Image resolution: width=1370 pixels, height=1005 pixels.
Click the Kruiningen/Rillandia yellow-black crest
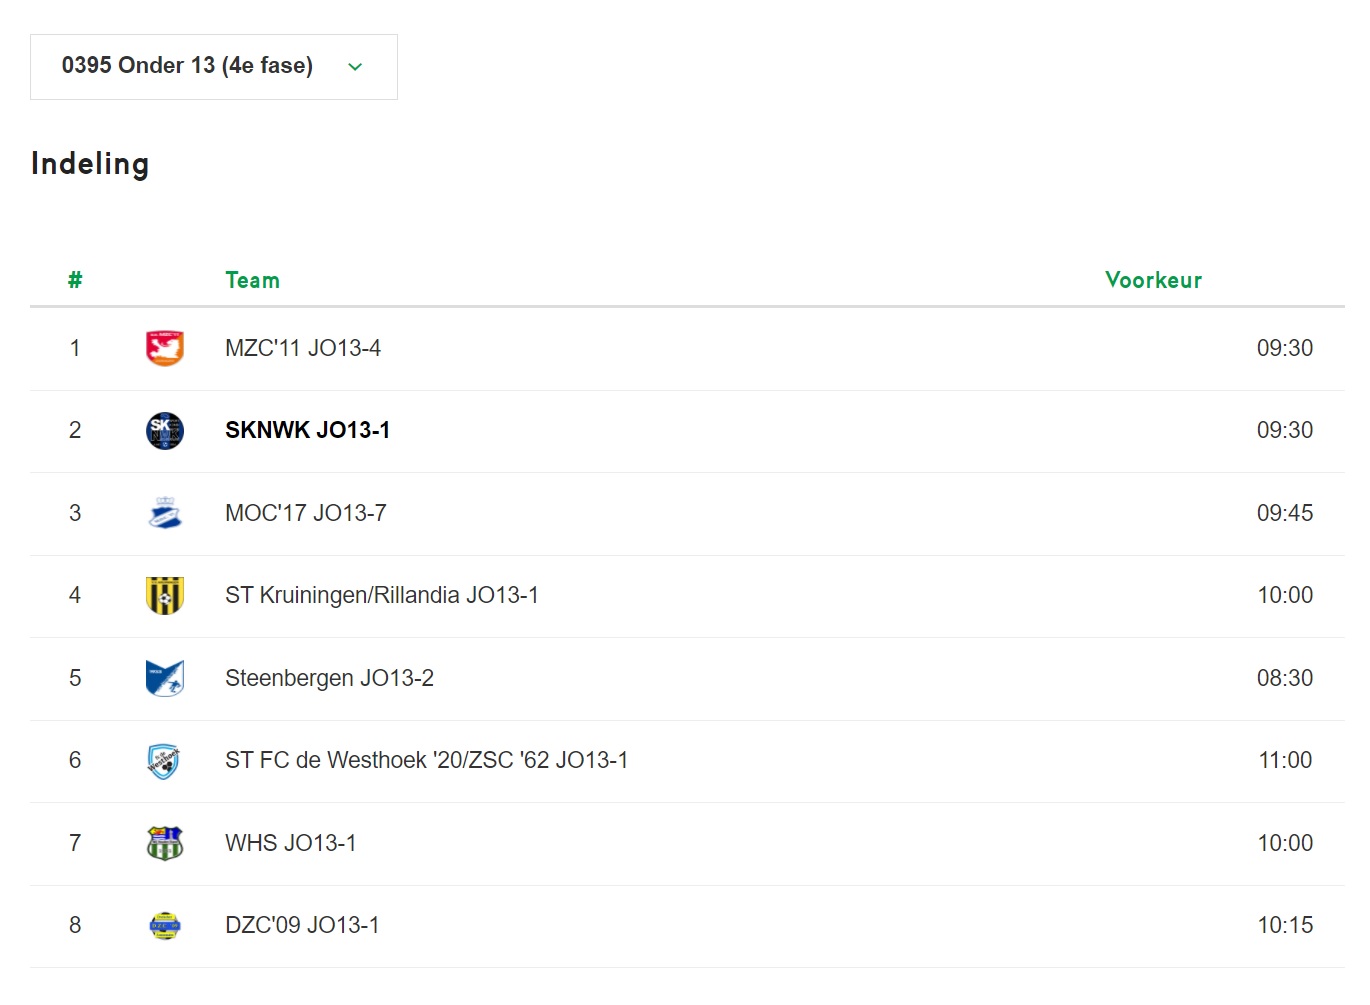[x=165, y=595]
